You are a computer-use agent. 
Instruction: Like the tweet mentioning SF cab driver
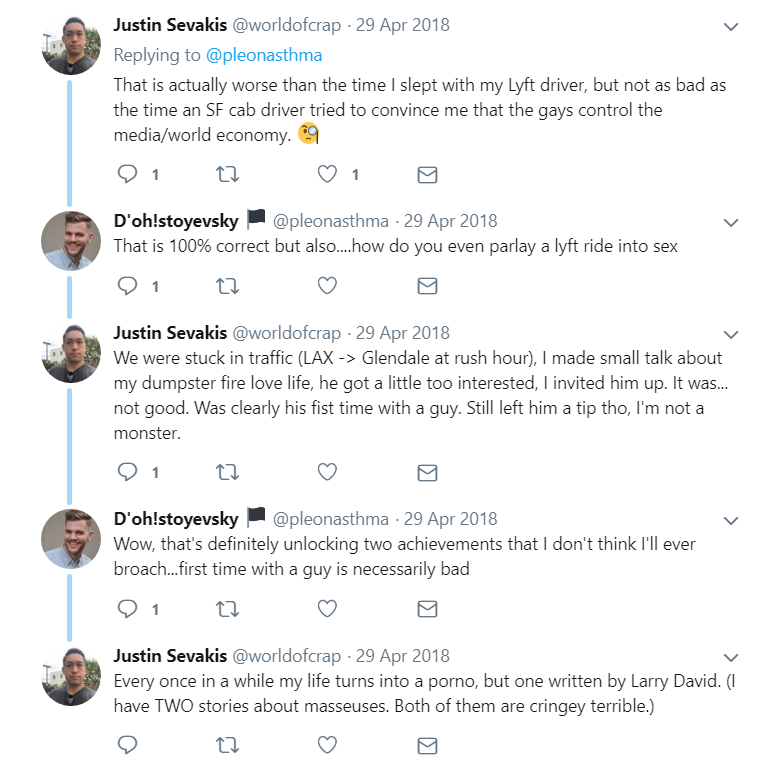(x=327, y=175)
